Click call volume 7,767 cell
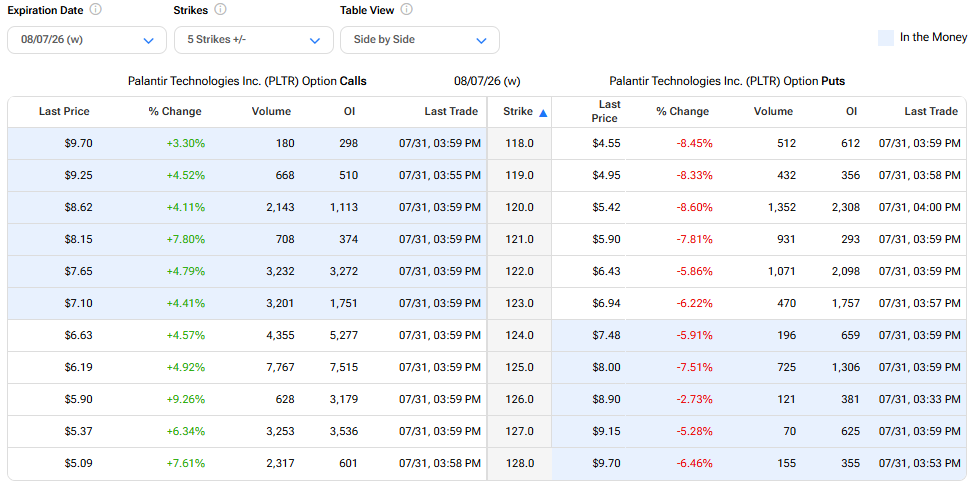The height and width of the screenshot is (484, 968). click(x=280, y=368)
